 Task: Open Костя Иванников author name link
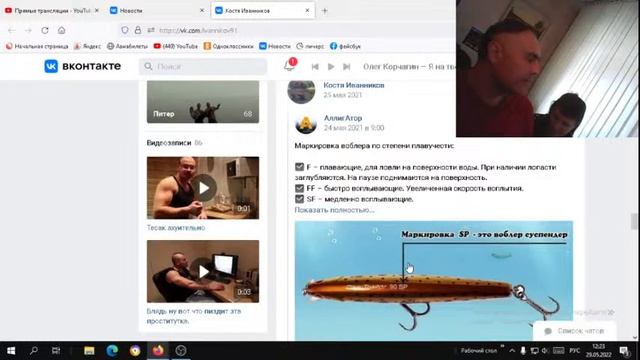(354, 85)
